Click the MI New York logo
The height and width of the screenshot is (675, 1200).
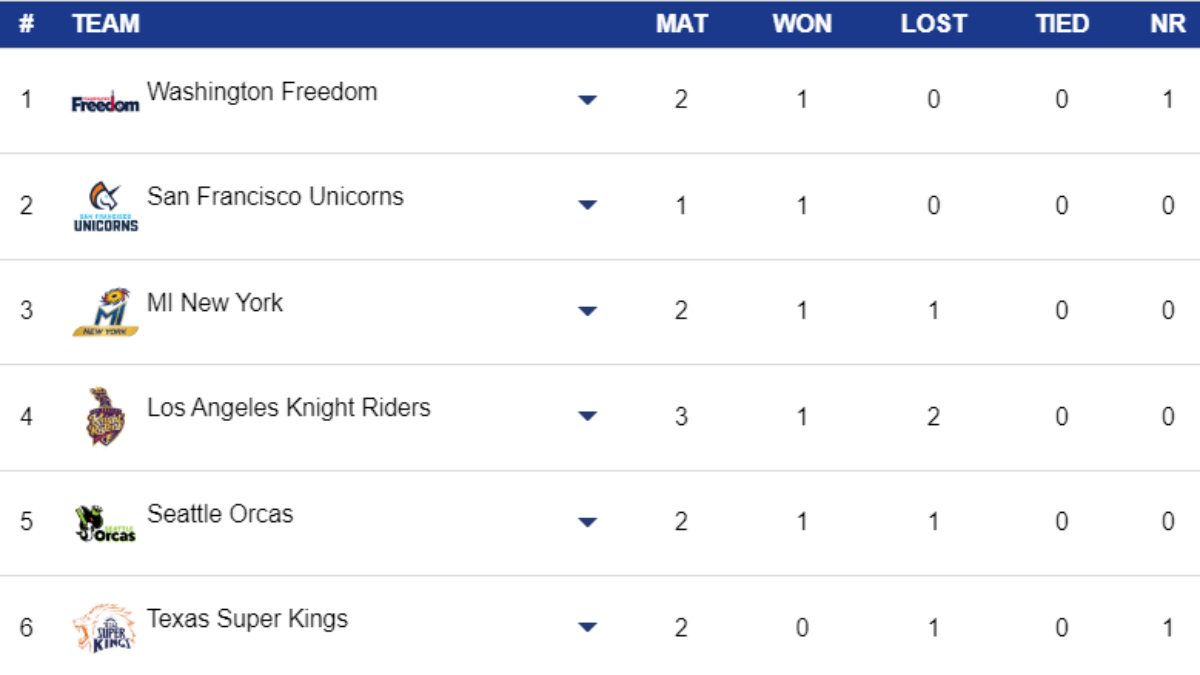[105, 312]
